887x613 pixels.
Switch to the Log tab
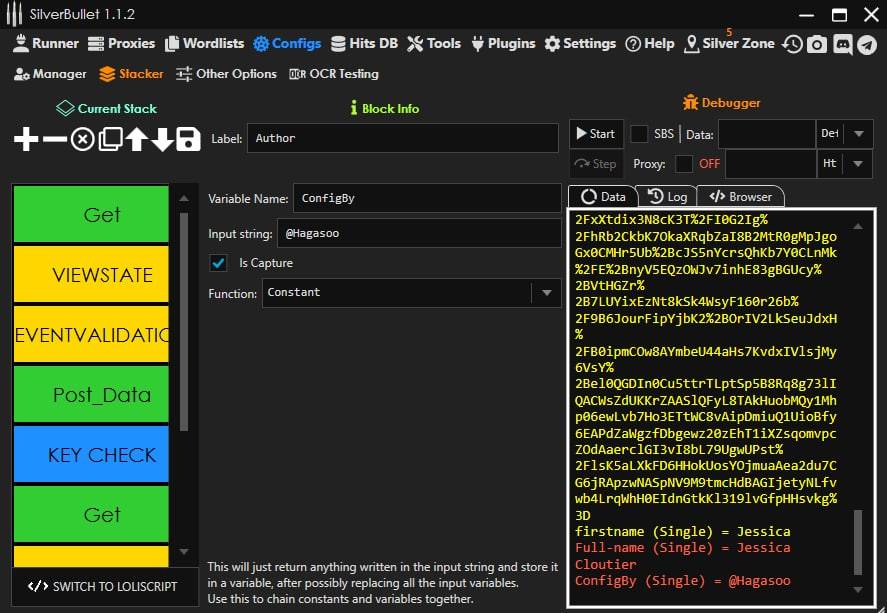click(667, 197)
